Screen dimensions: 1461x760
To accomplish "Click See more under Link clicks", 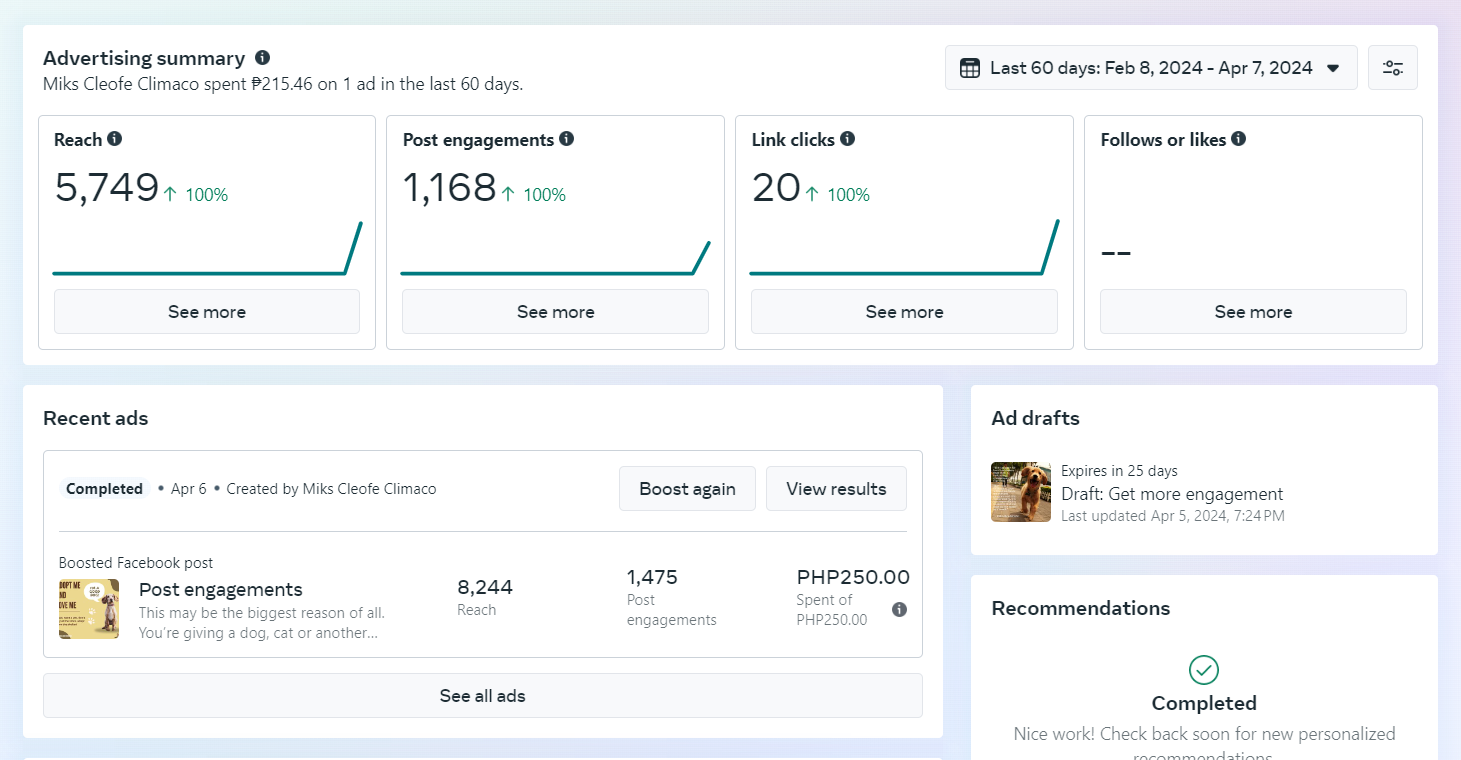I will click(904, 312).
